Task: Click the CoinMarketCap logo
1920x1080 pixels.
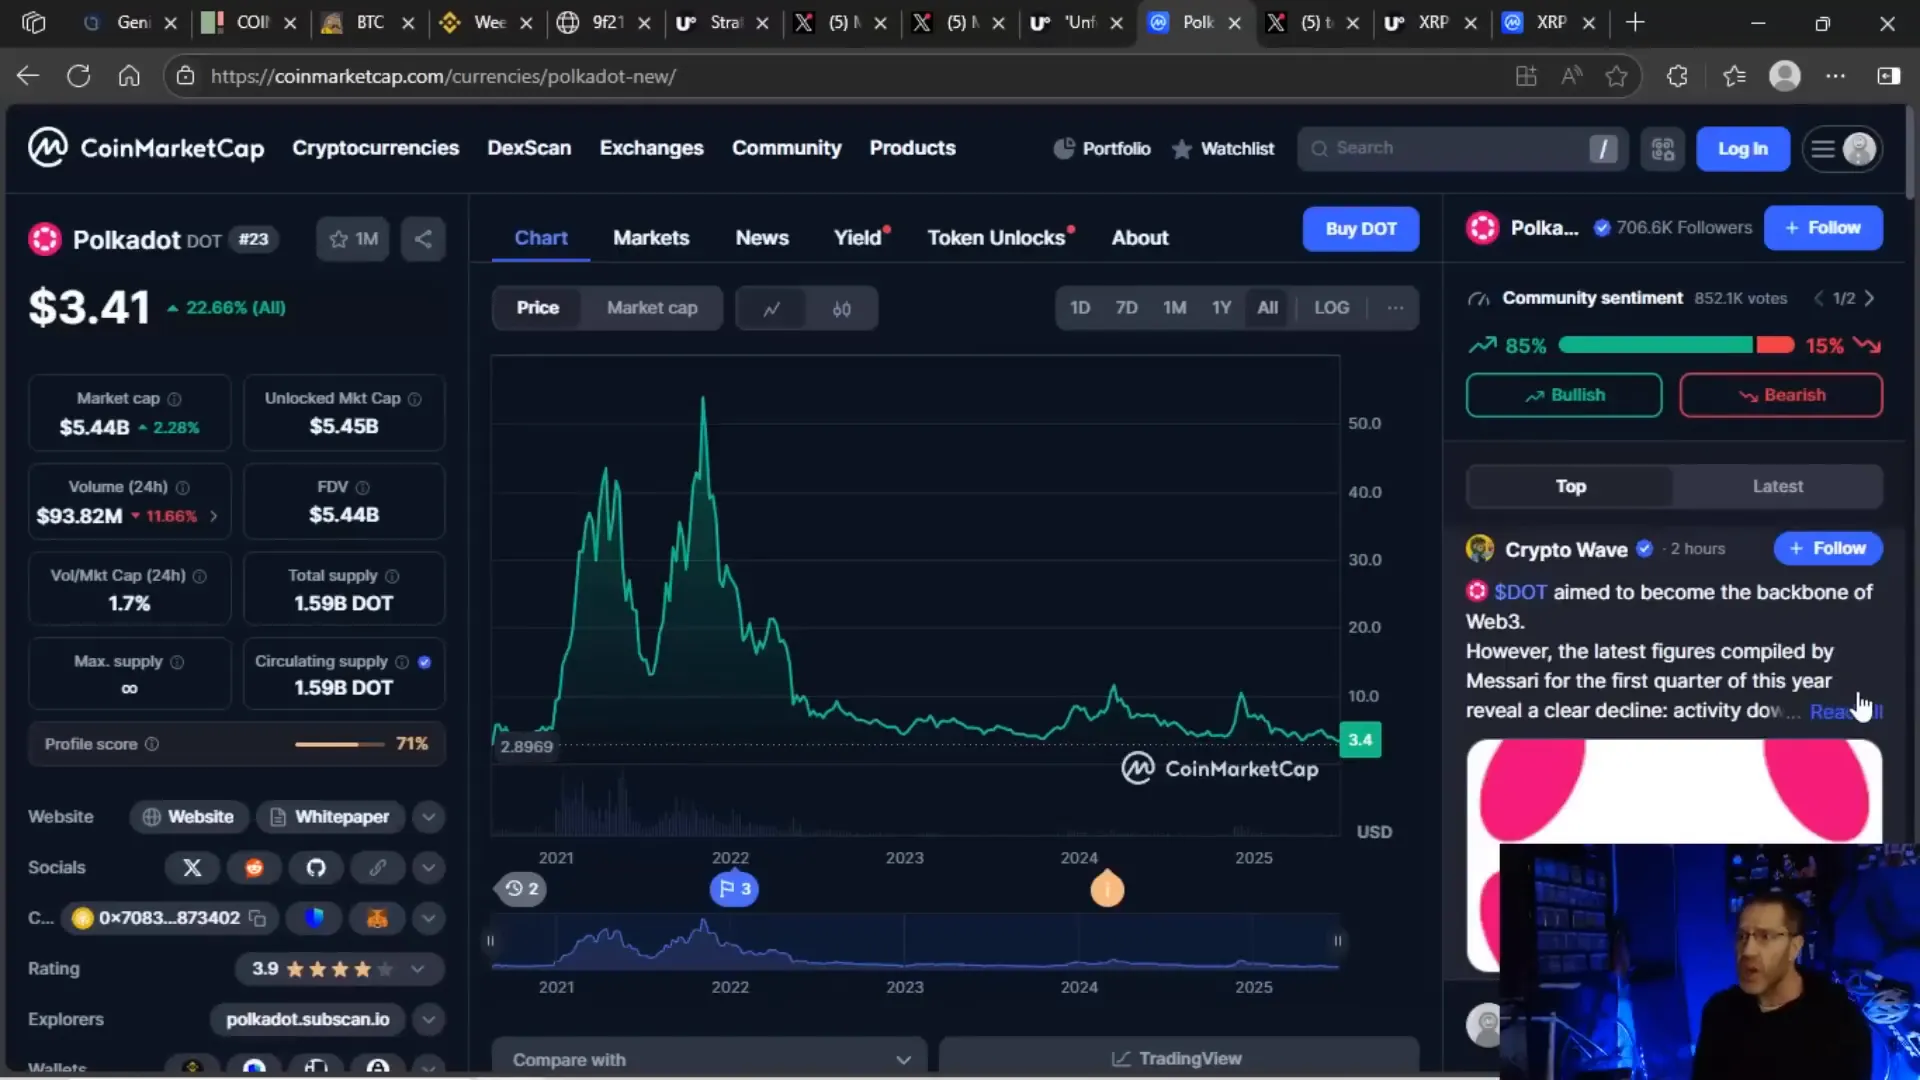Action: 146,148
